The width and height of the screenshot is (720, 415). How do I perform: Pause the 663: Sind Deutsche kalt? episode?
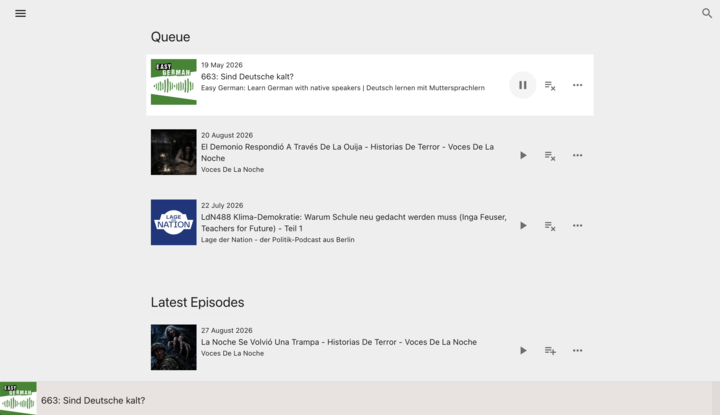point(523,85)
